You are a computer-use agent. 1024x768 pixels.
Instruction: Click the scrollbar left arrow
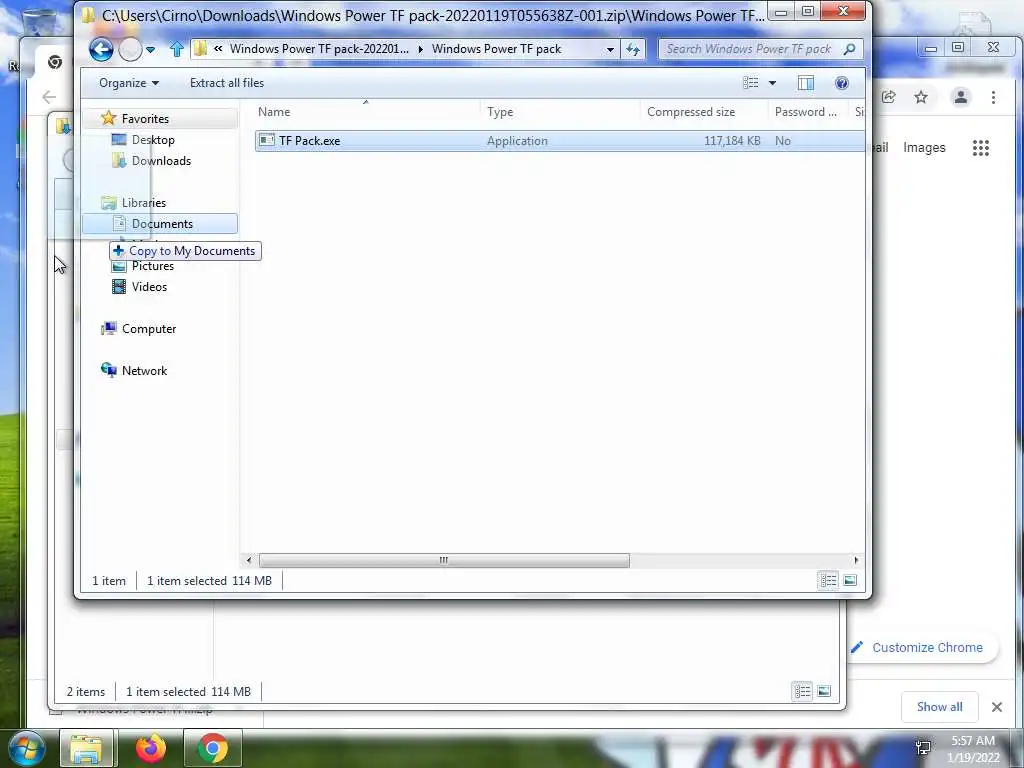tap(249, 560)
